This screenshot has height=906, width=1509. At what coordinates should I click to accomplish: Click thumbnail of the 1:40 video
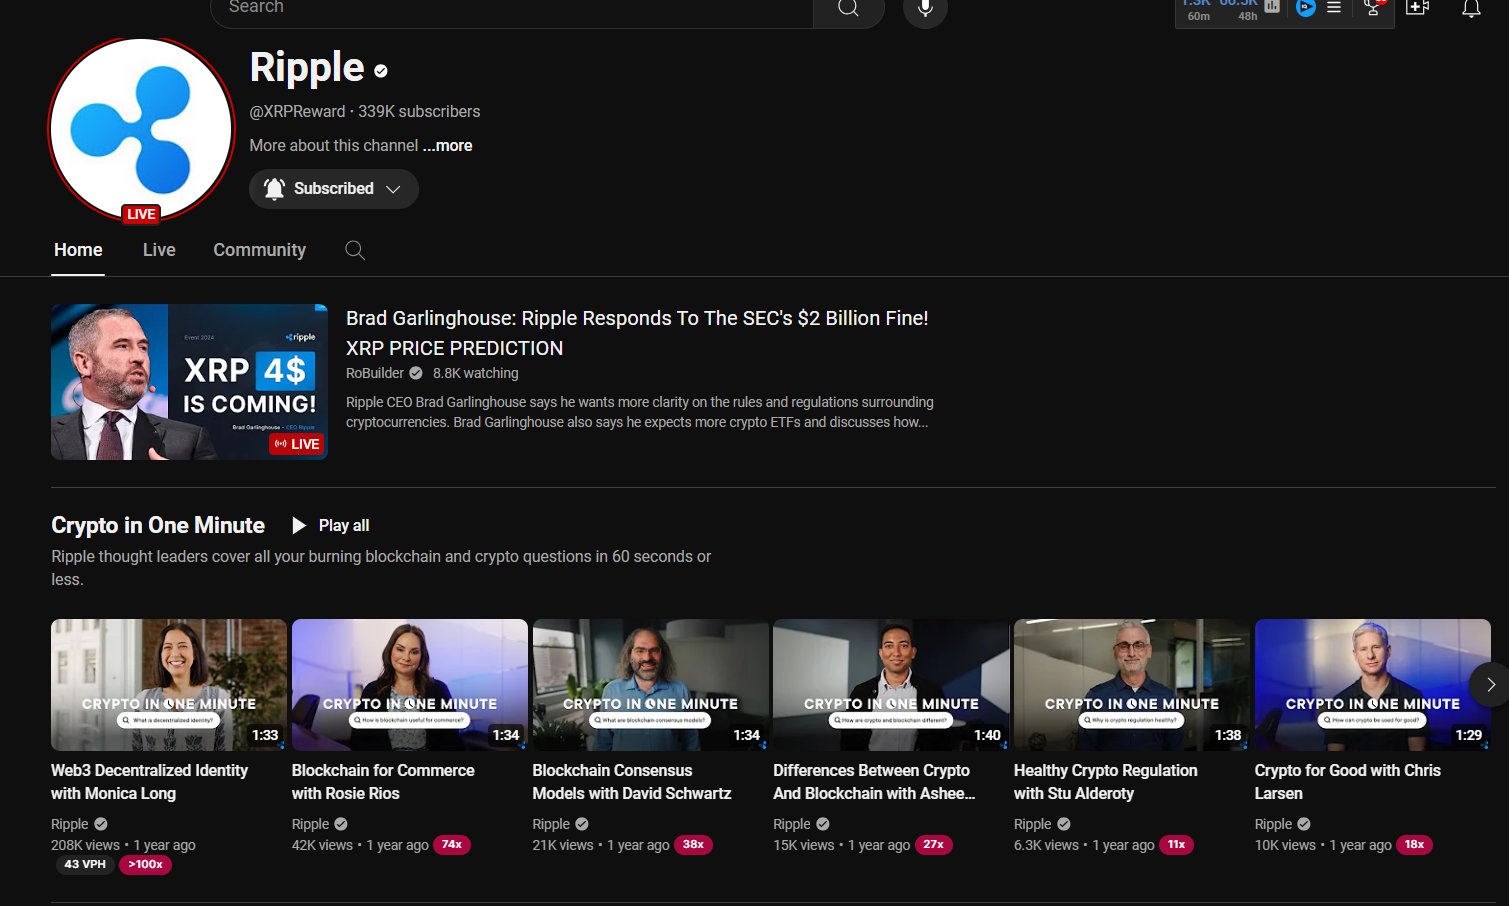891,685
